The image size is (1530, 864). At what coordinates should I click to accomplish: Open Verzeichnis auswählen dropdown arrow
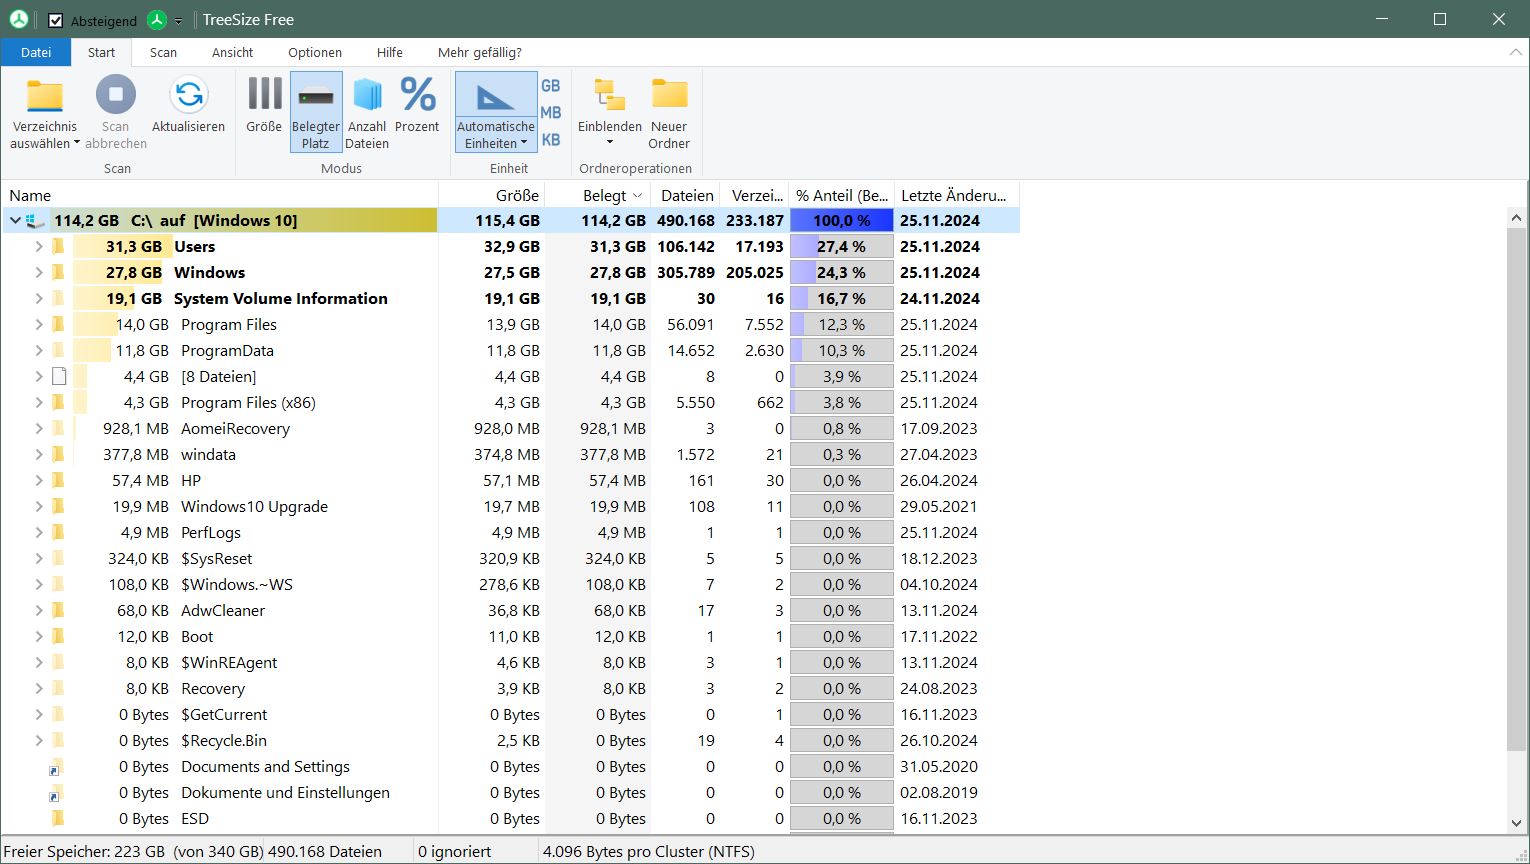tap(76, 144)
